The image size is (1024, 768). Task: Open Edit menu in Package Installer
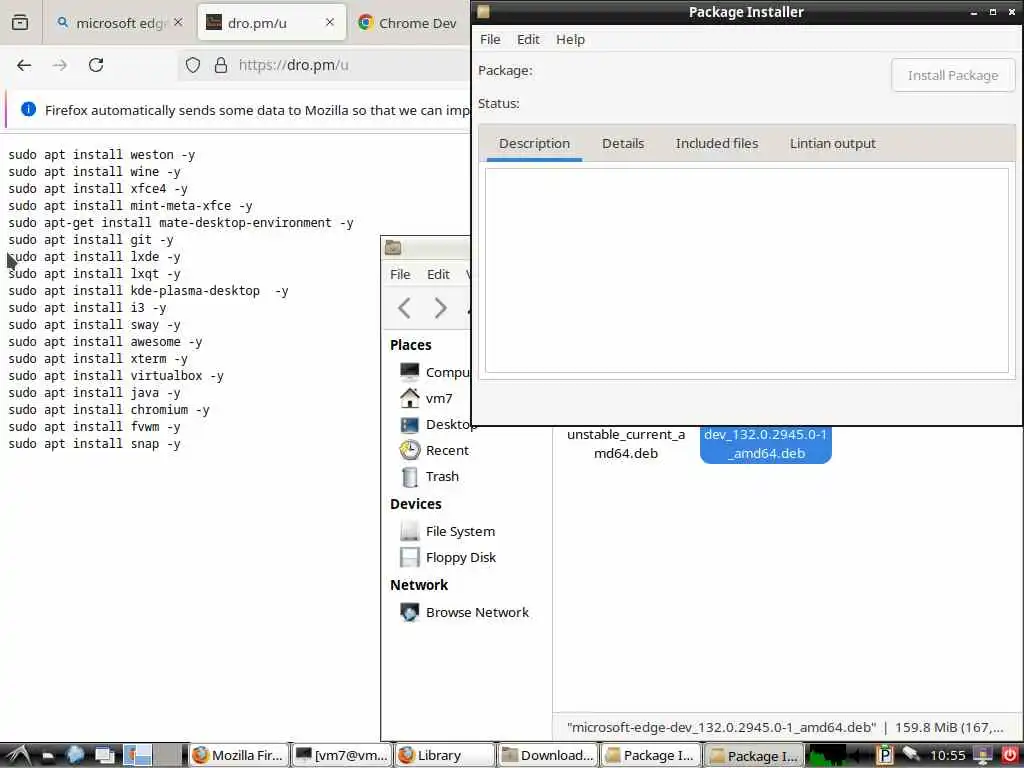click(528, 39)
